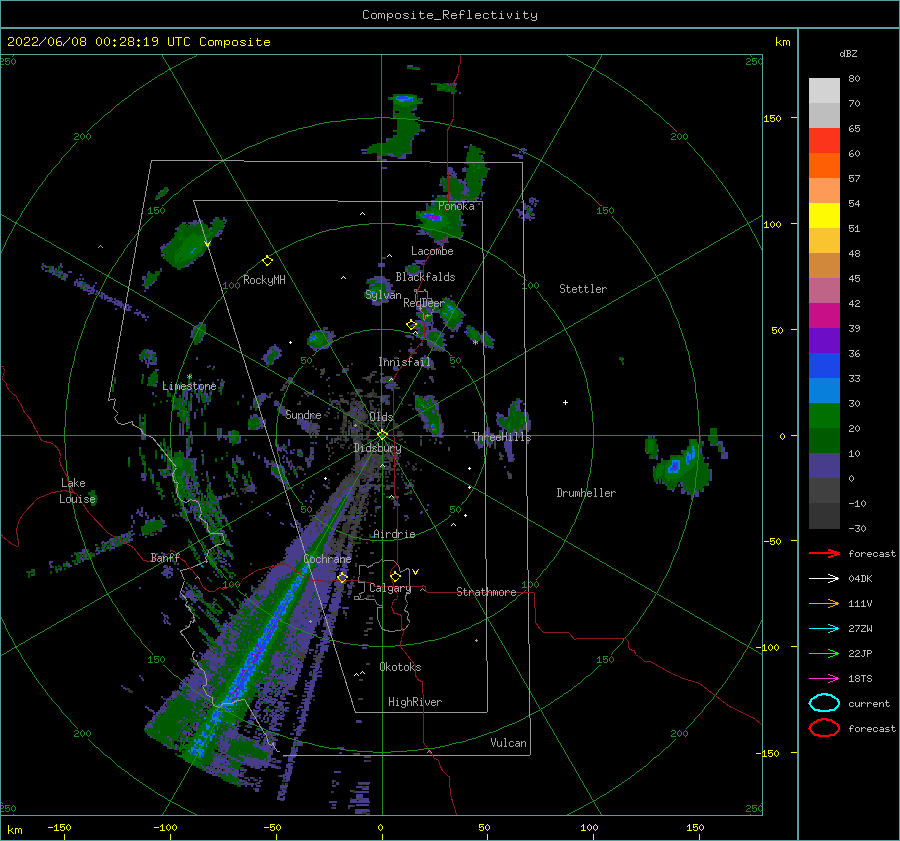
Task: Click the Strathmore label
Action: 486,592
